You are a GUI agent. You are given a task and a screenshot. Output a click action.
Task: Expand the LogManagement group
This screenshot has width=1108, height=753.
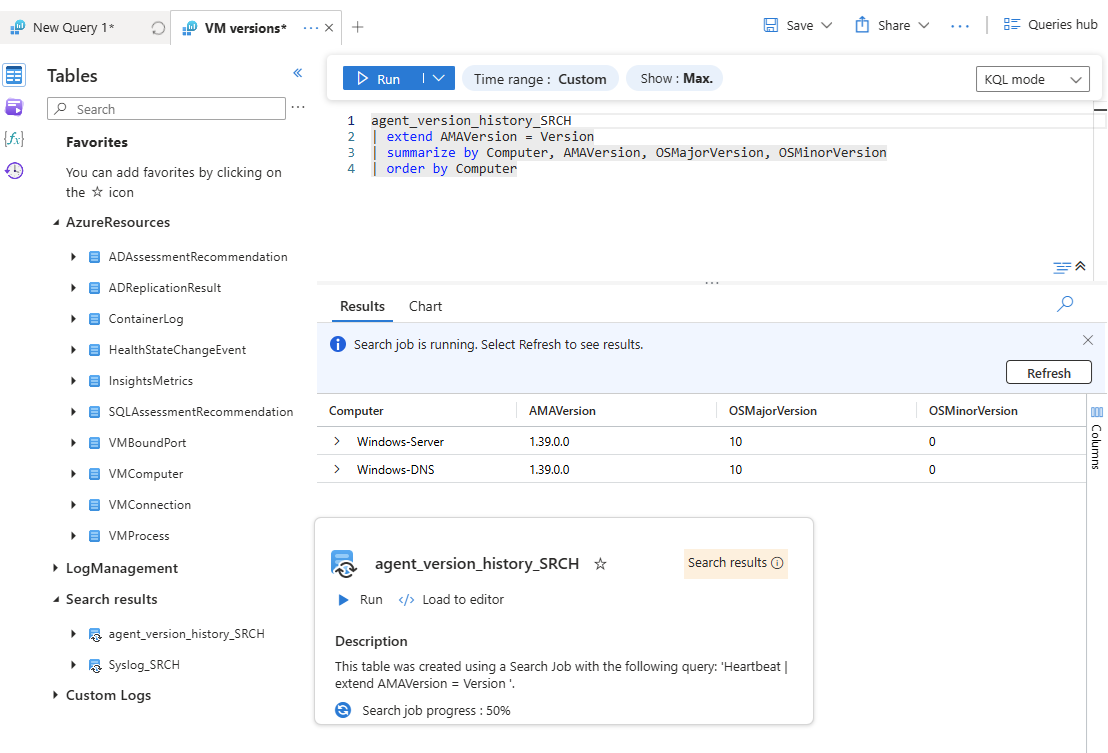coord(56,568)
